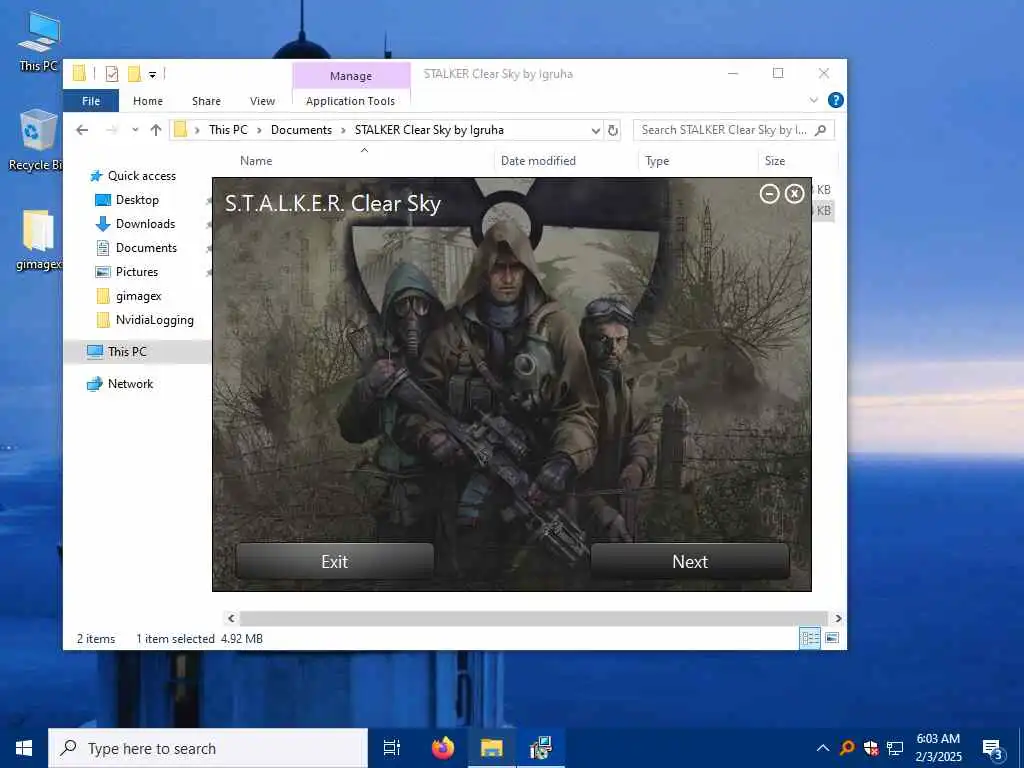
Task: Select the Application Tools tab
Action: 351,101
